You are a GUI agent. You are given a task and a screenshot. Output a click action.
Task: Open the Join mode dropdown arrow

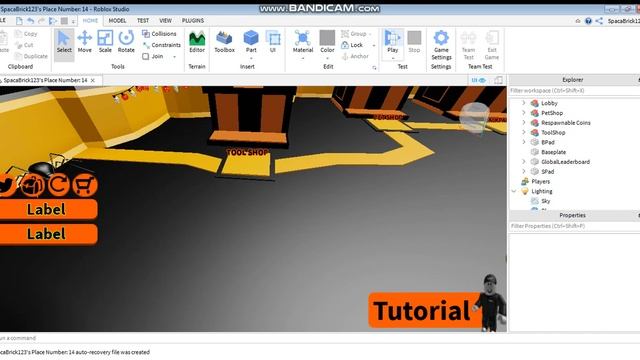tap(175, 57)
